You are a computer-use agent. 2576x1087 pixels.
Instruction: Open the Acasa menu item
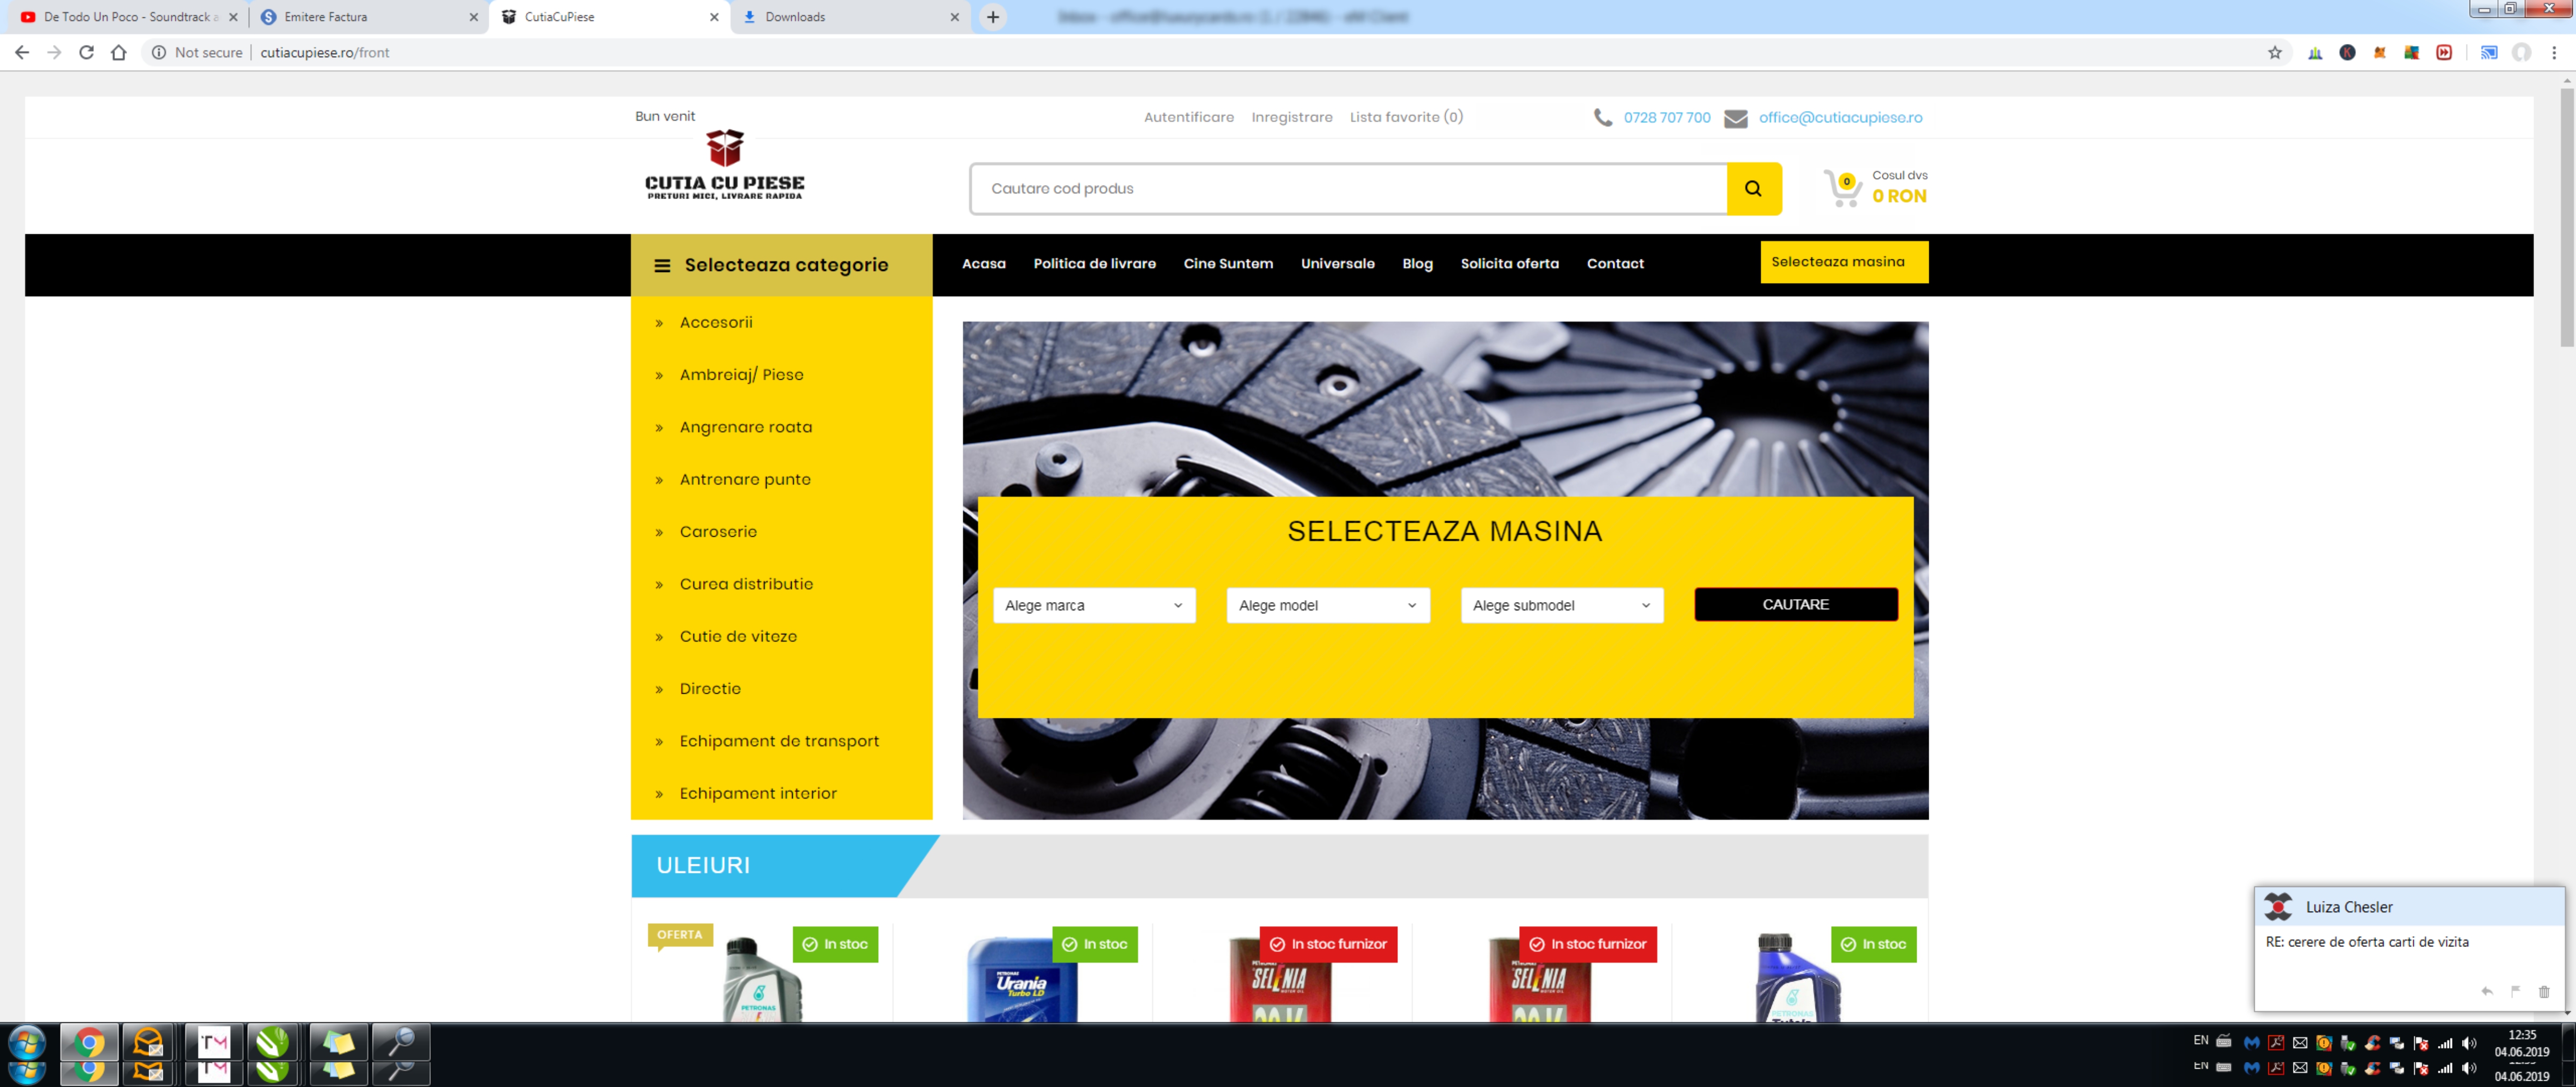pyautogui.click(x=983, y=264)
